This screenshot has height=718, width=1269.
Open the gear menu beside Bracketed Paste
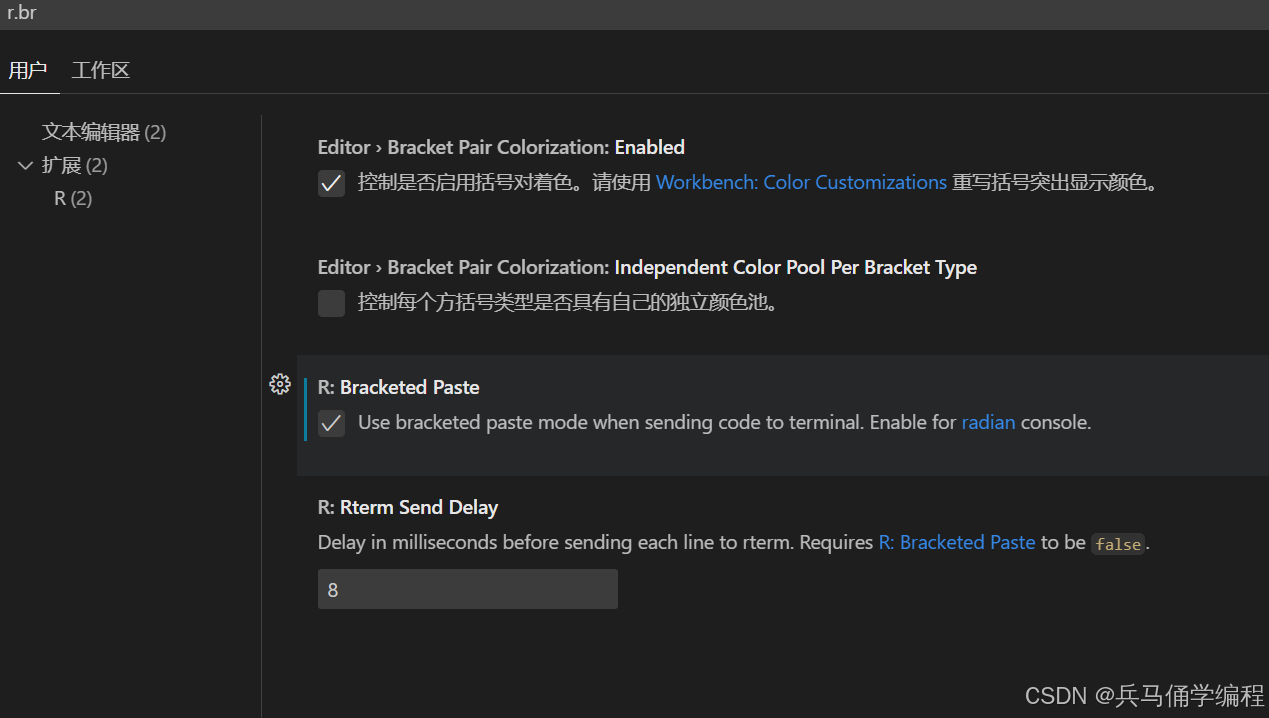pos(280,385)
